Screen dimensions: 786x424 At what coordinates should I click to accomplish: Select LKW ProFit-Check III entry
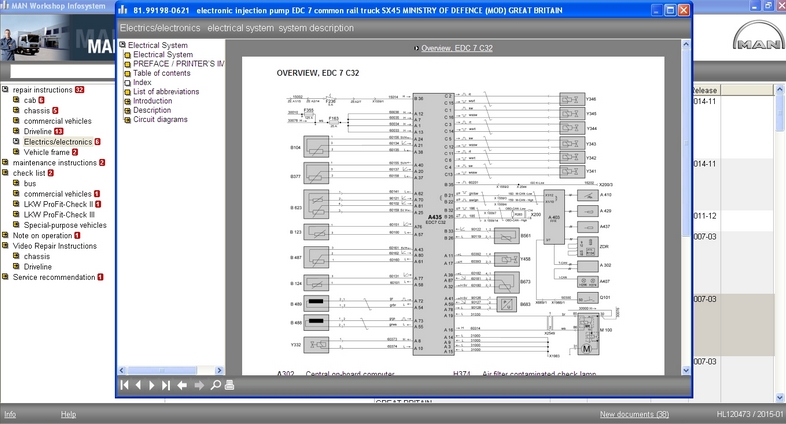(x=59, y=215)
